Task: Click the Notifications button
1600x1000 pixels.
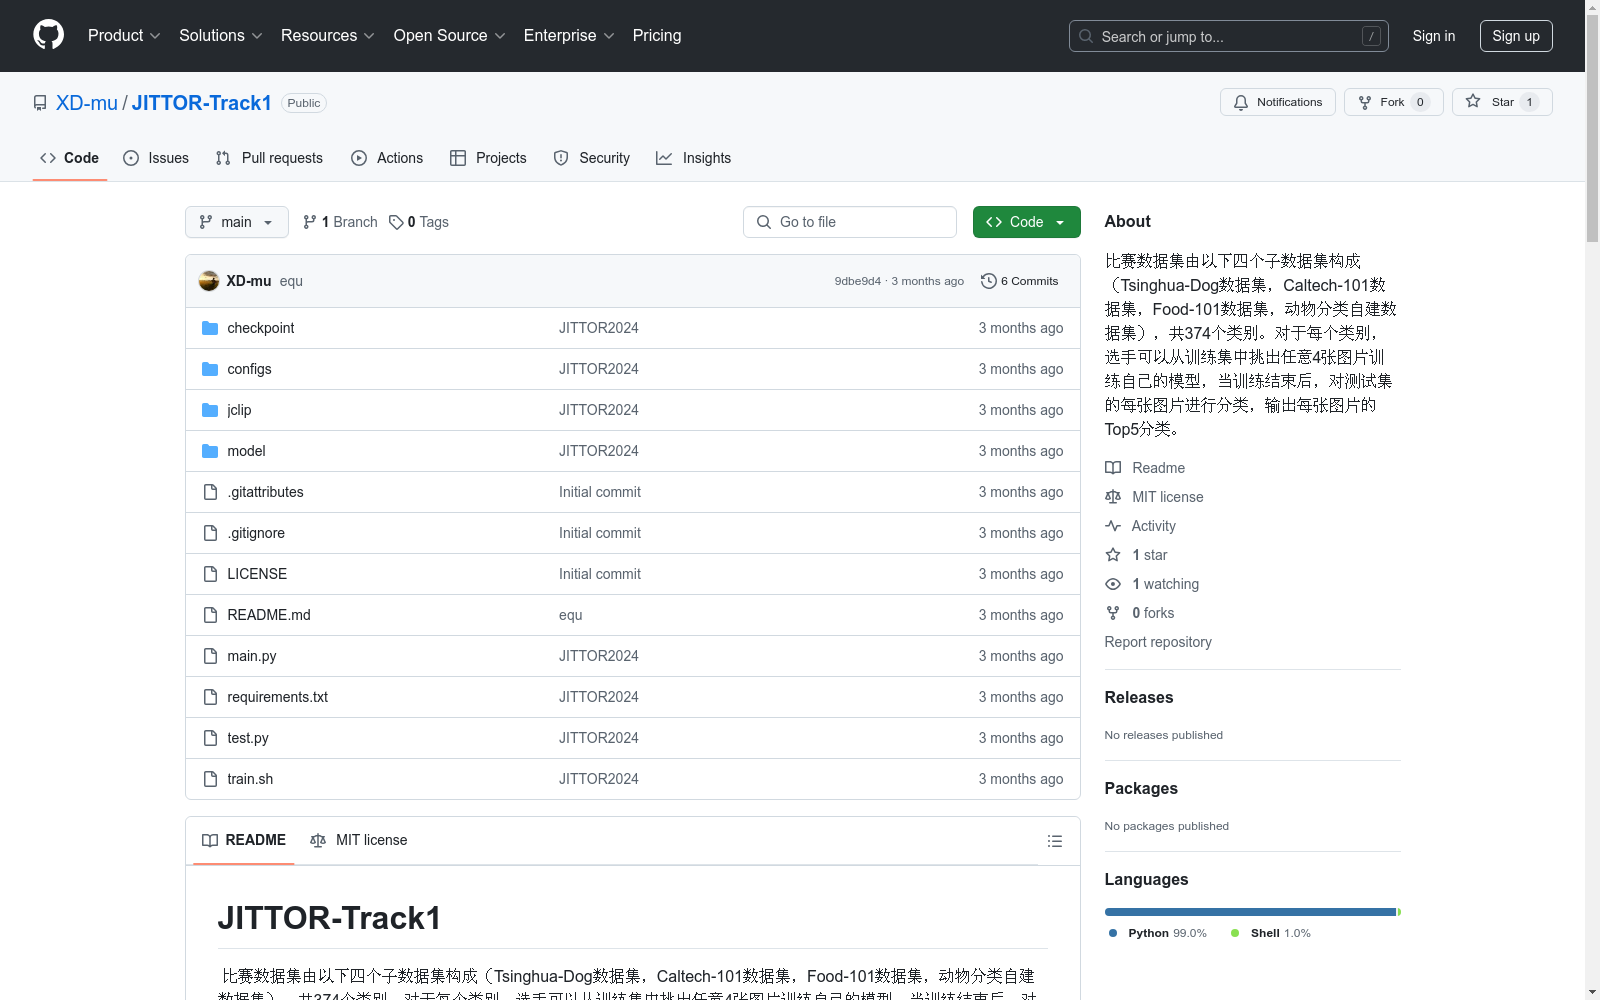Action: click(1278, 102)
